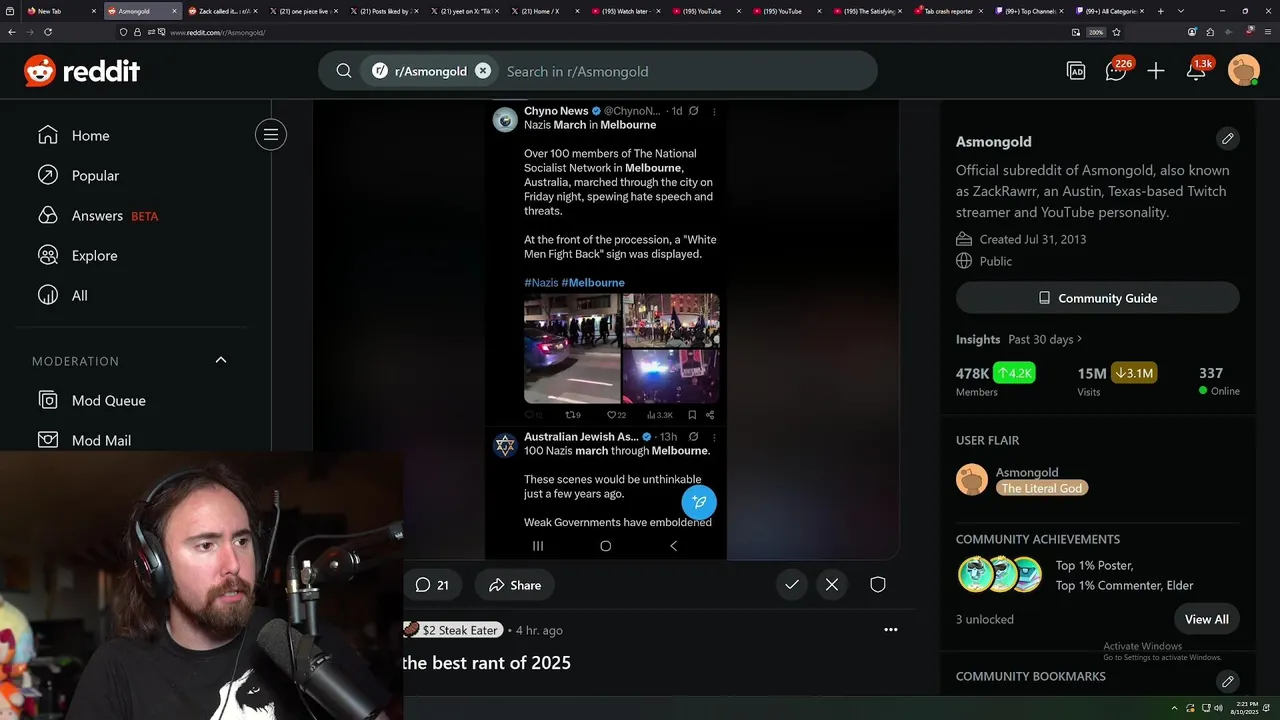
Task: Open the 21 comments button
Action: tap(432, 585)
